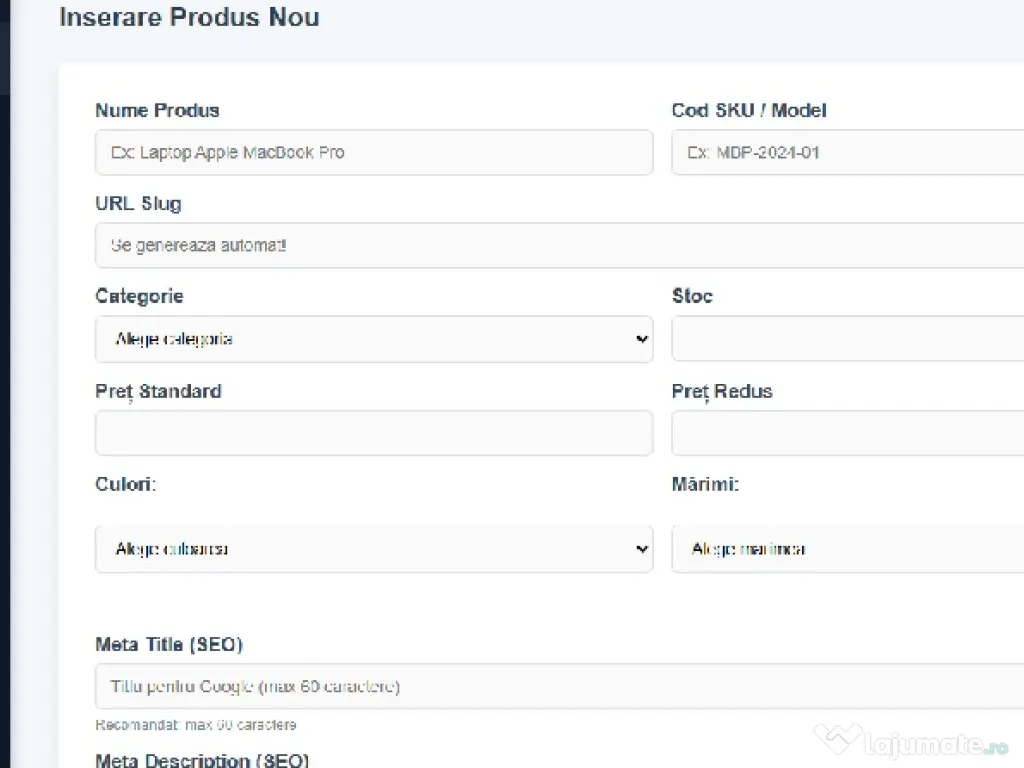Expand the Culori color selector
Image resolution: width=1024 pixels, height=768 pixels.
coord(374,549)
